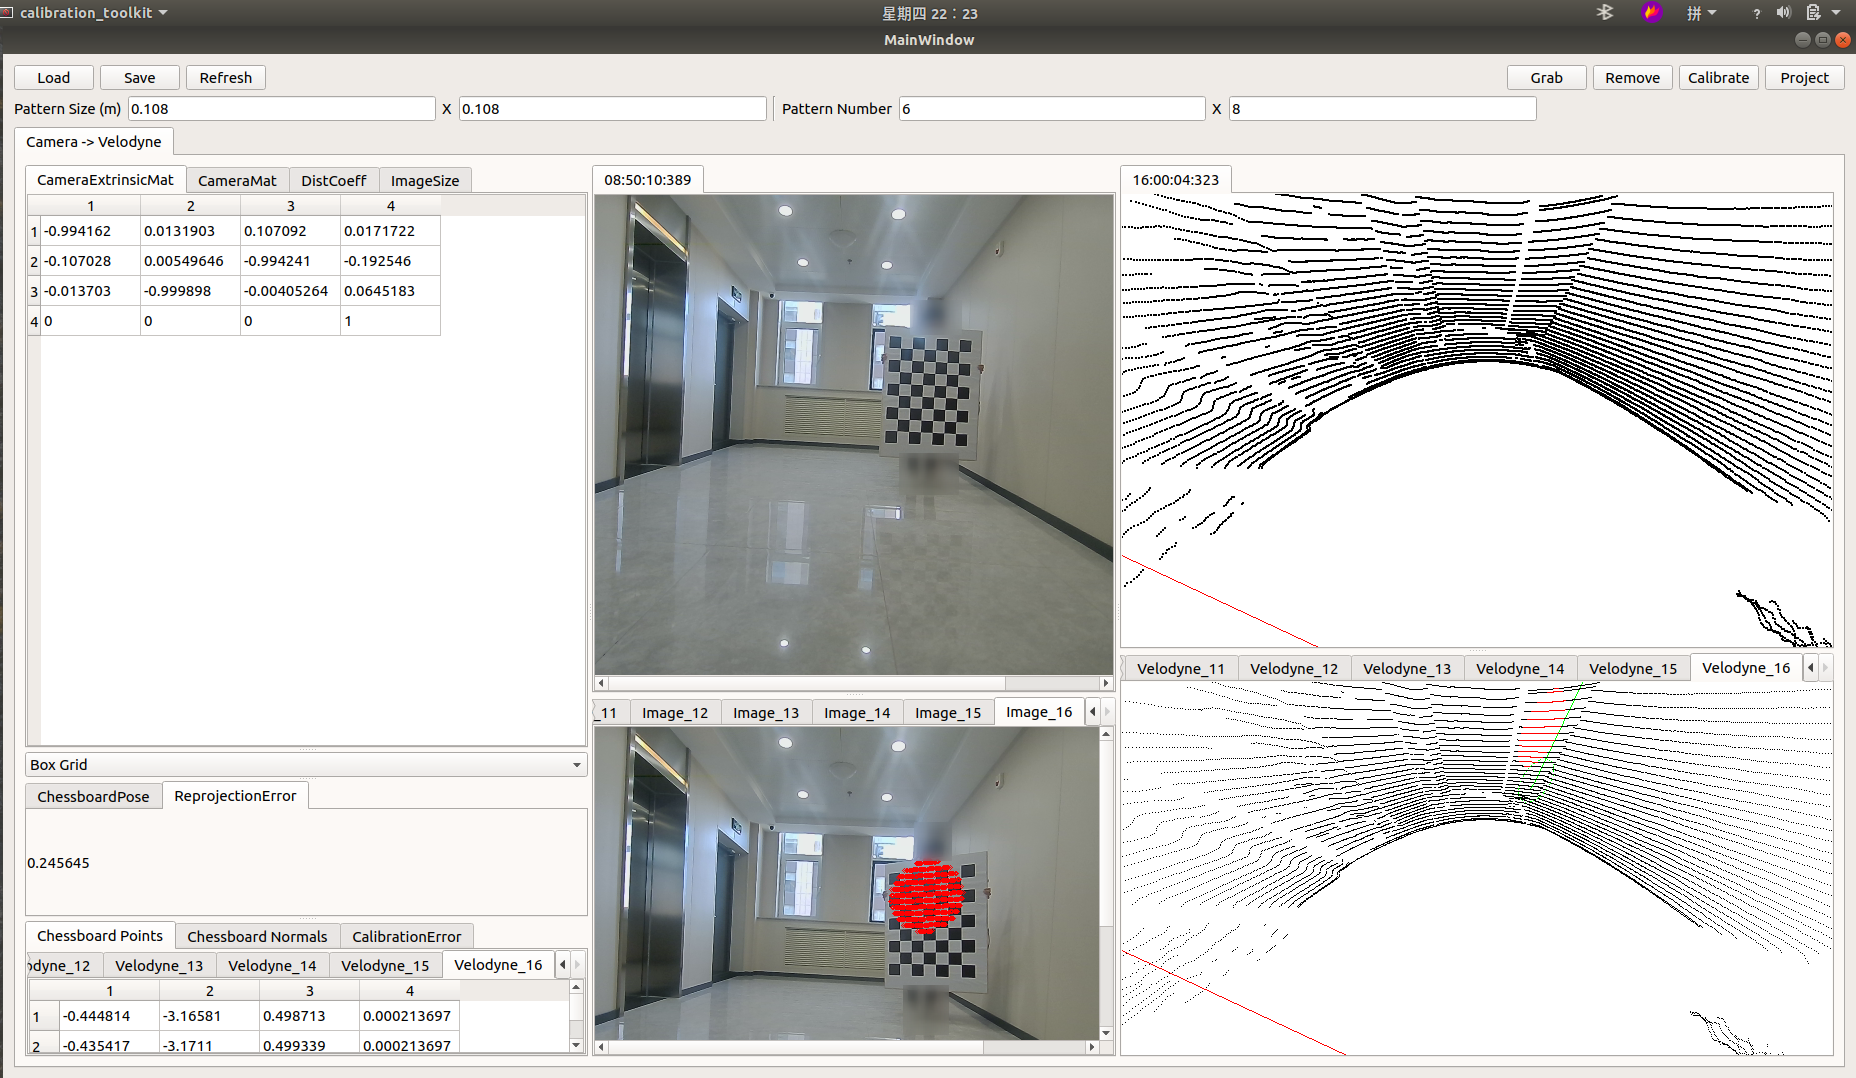Select the Camera -> Velodyne tab
The height and width of the screenshot is (1078, 1856).
tap(94, 142)
